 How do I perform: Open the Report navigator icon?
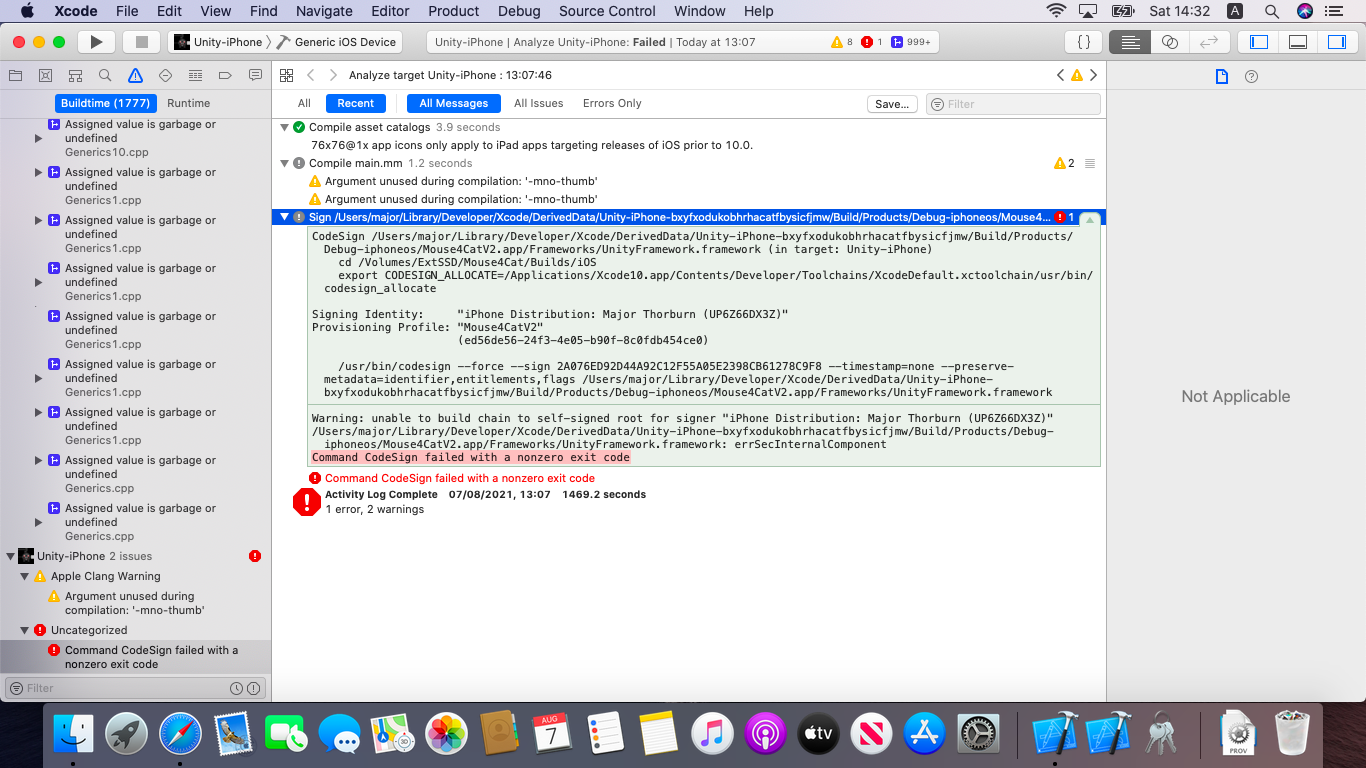click(x=255, y=76)
